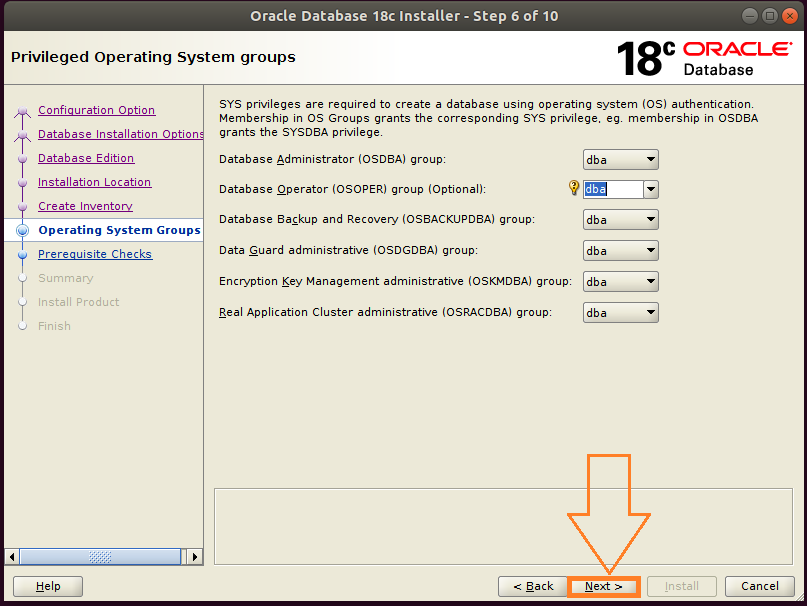This screenshot has height=606, width=807.
Task: Click the Help button
Action: pos(48,586)
